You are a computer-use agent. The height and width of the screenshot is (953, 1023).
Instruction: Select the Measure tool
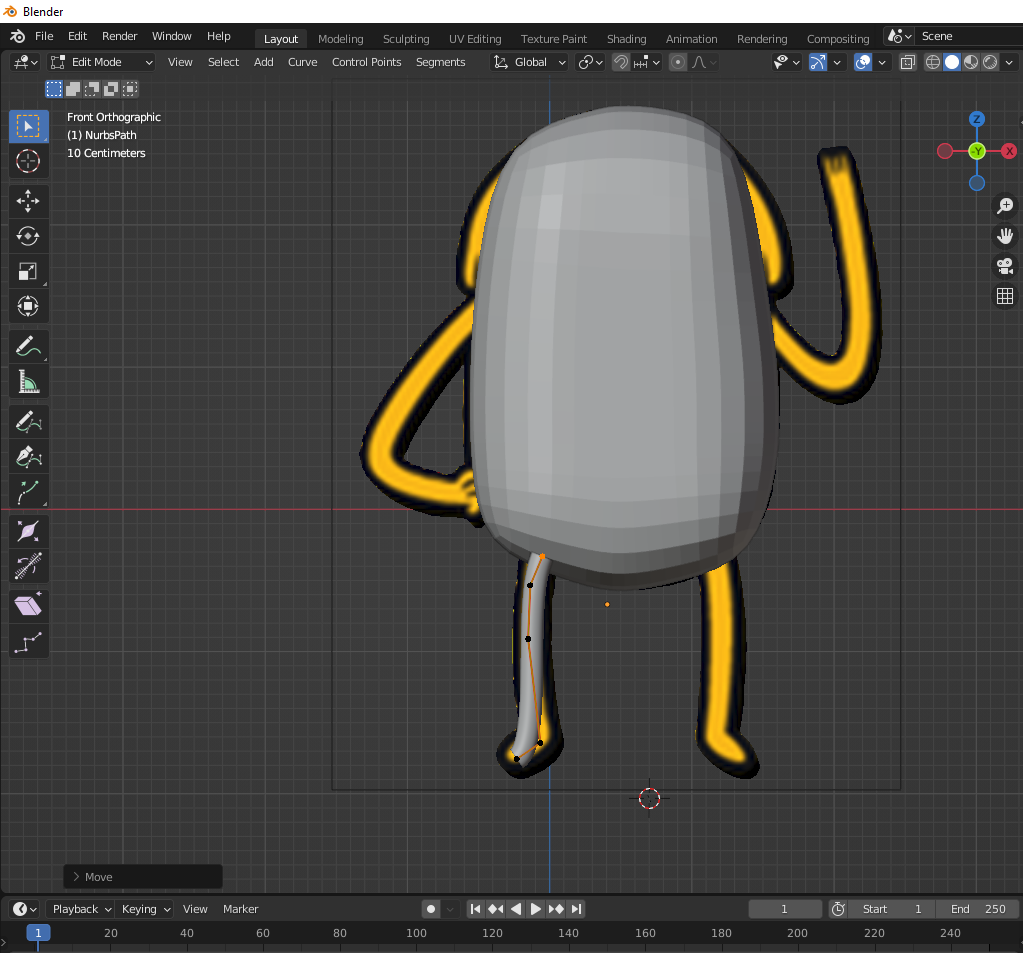(28, 382)
